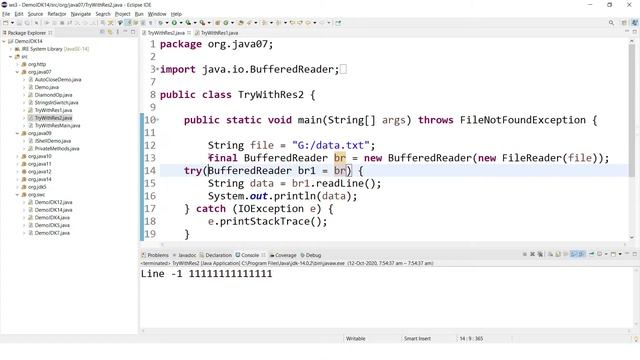The height and width of the screenshot is (360, 640).
Task: Toggle Link with Editor in Package Explorer
Action: pyautogui.click(x=110, y=32)
